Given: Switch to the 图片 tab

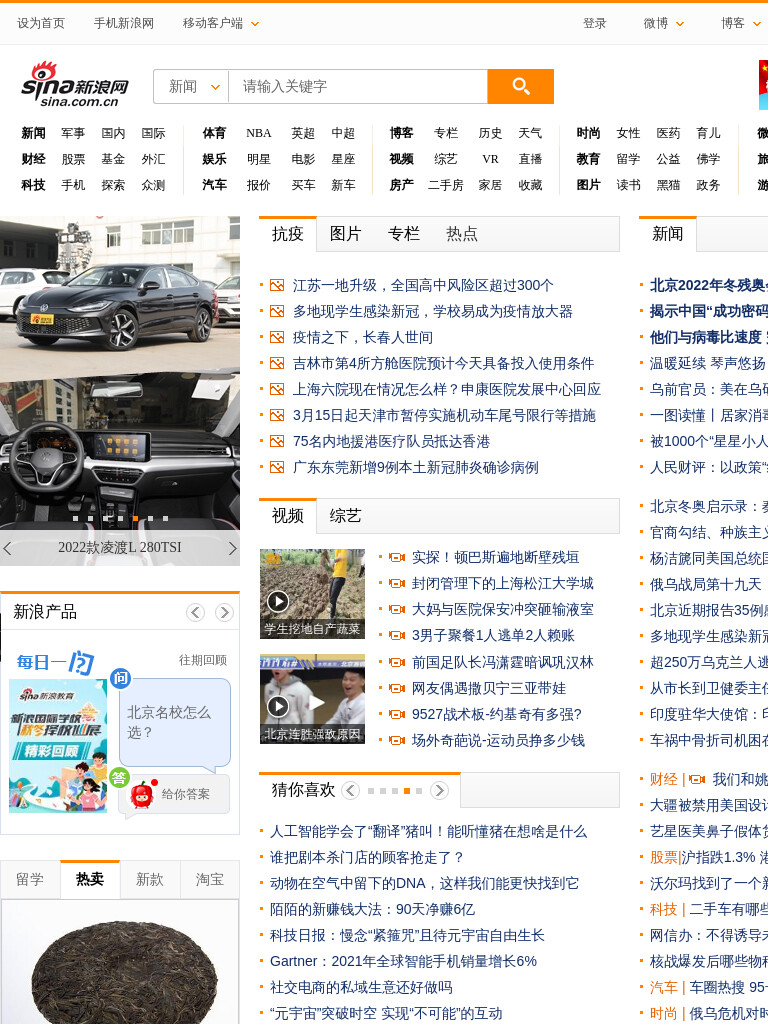Looking at the screenshot, I should point(345,234).
